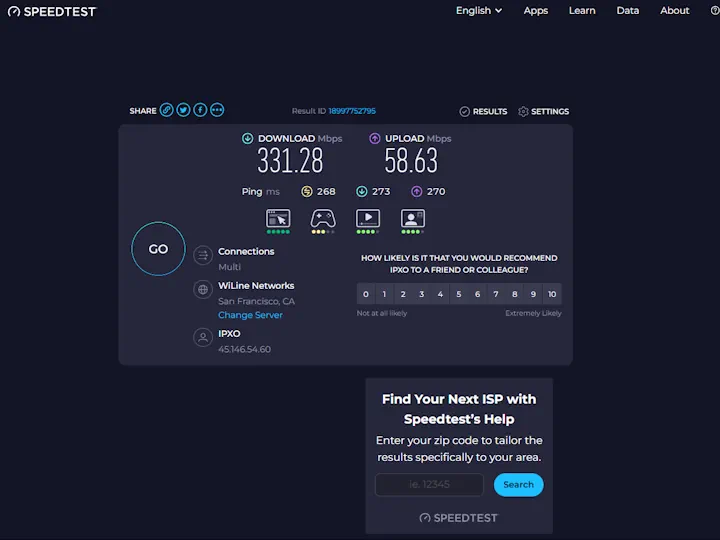Viewport: 720px width, 540px height.
Task: Click the upload speed value 58.63
Action: [x=411, y=161]
